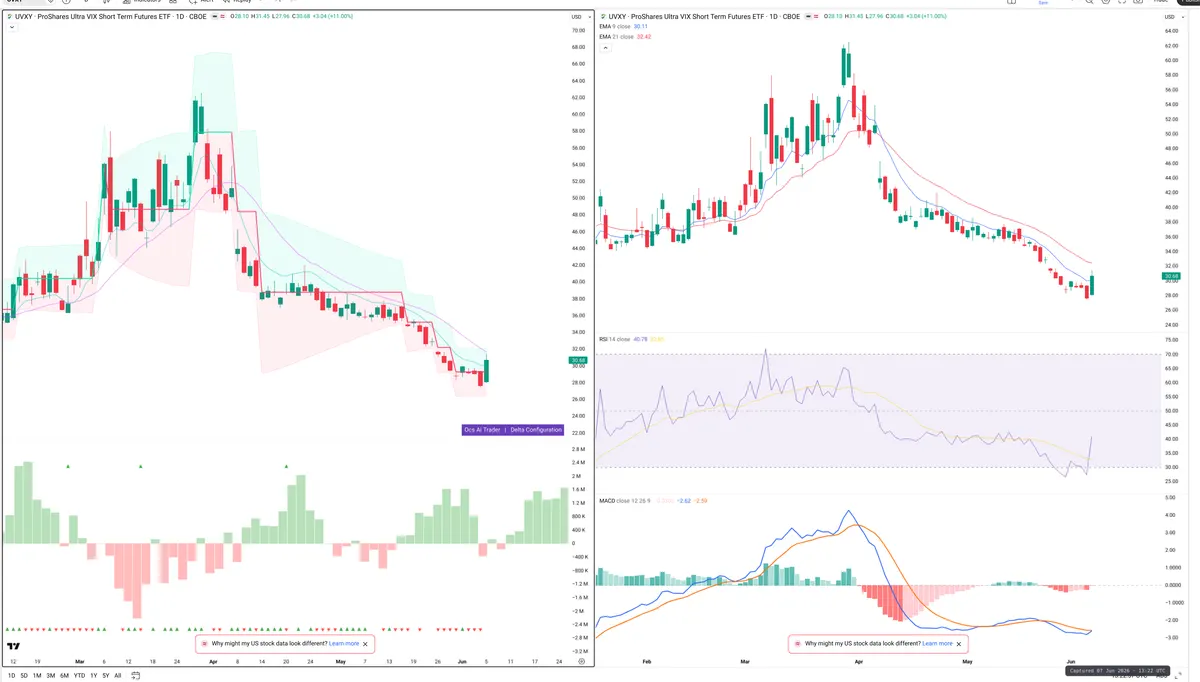
Task: Open Learn more link in left chart notice
Action: click(x=344, y=644)
